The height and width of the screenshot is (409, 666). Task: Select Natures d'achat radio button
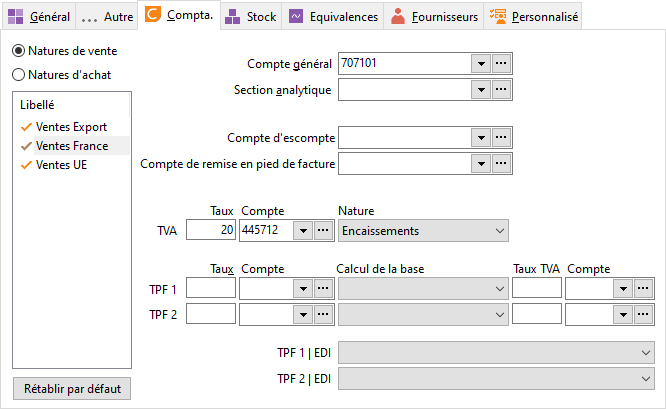pyautogui.click(x=18, y=75)
